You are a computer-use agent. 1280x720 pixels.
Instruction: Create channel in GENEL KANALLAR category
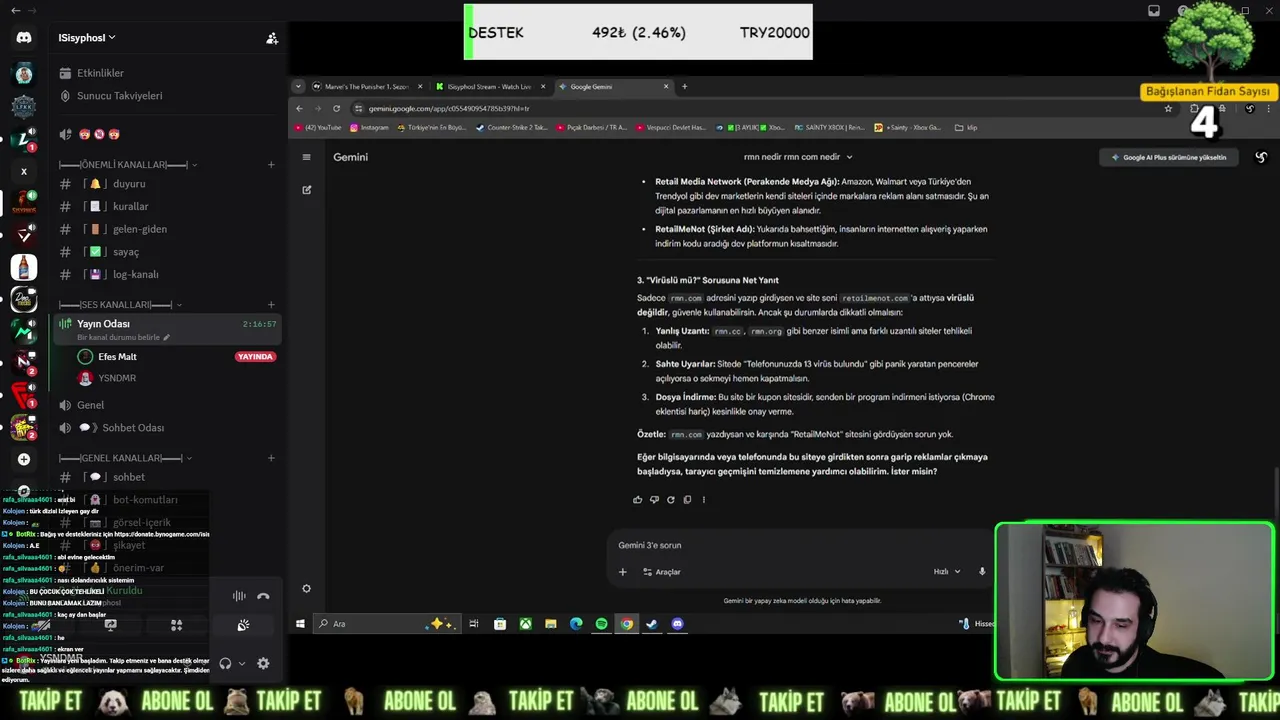point(271,458)
